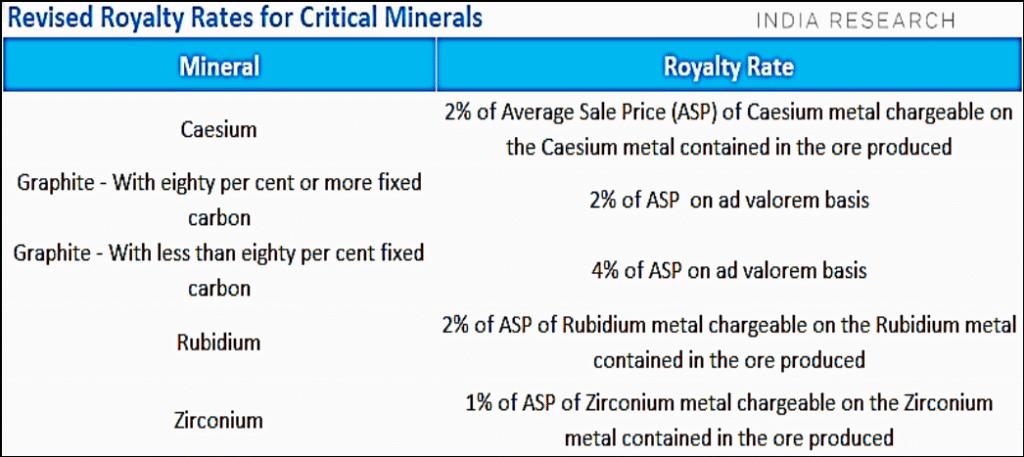Select the Zirconium royalty rate description
The width and height of the screenshot is (1024, 457).
click(x=729, y=420)
